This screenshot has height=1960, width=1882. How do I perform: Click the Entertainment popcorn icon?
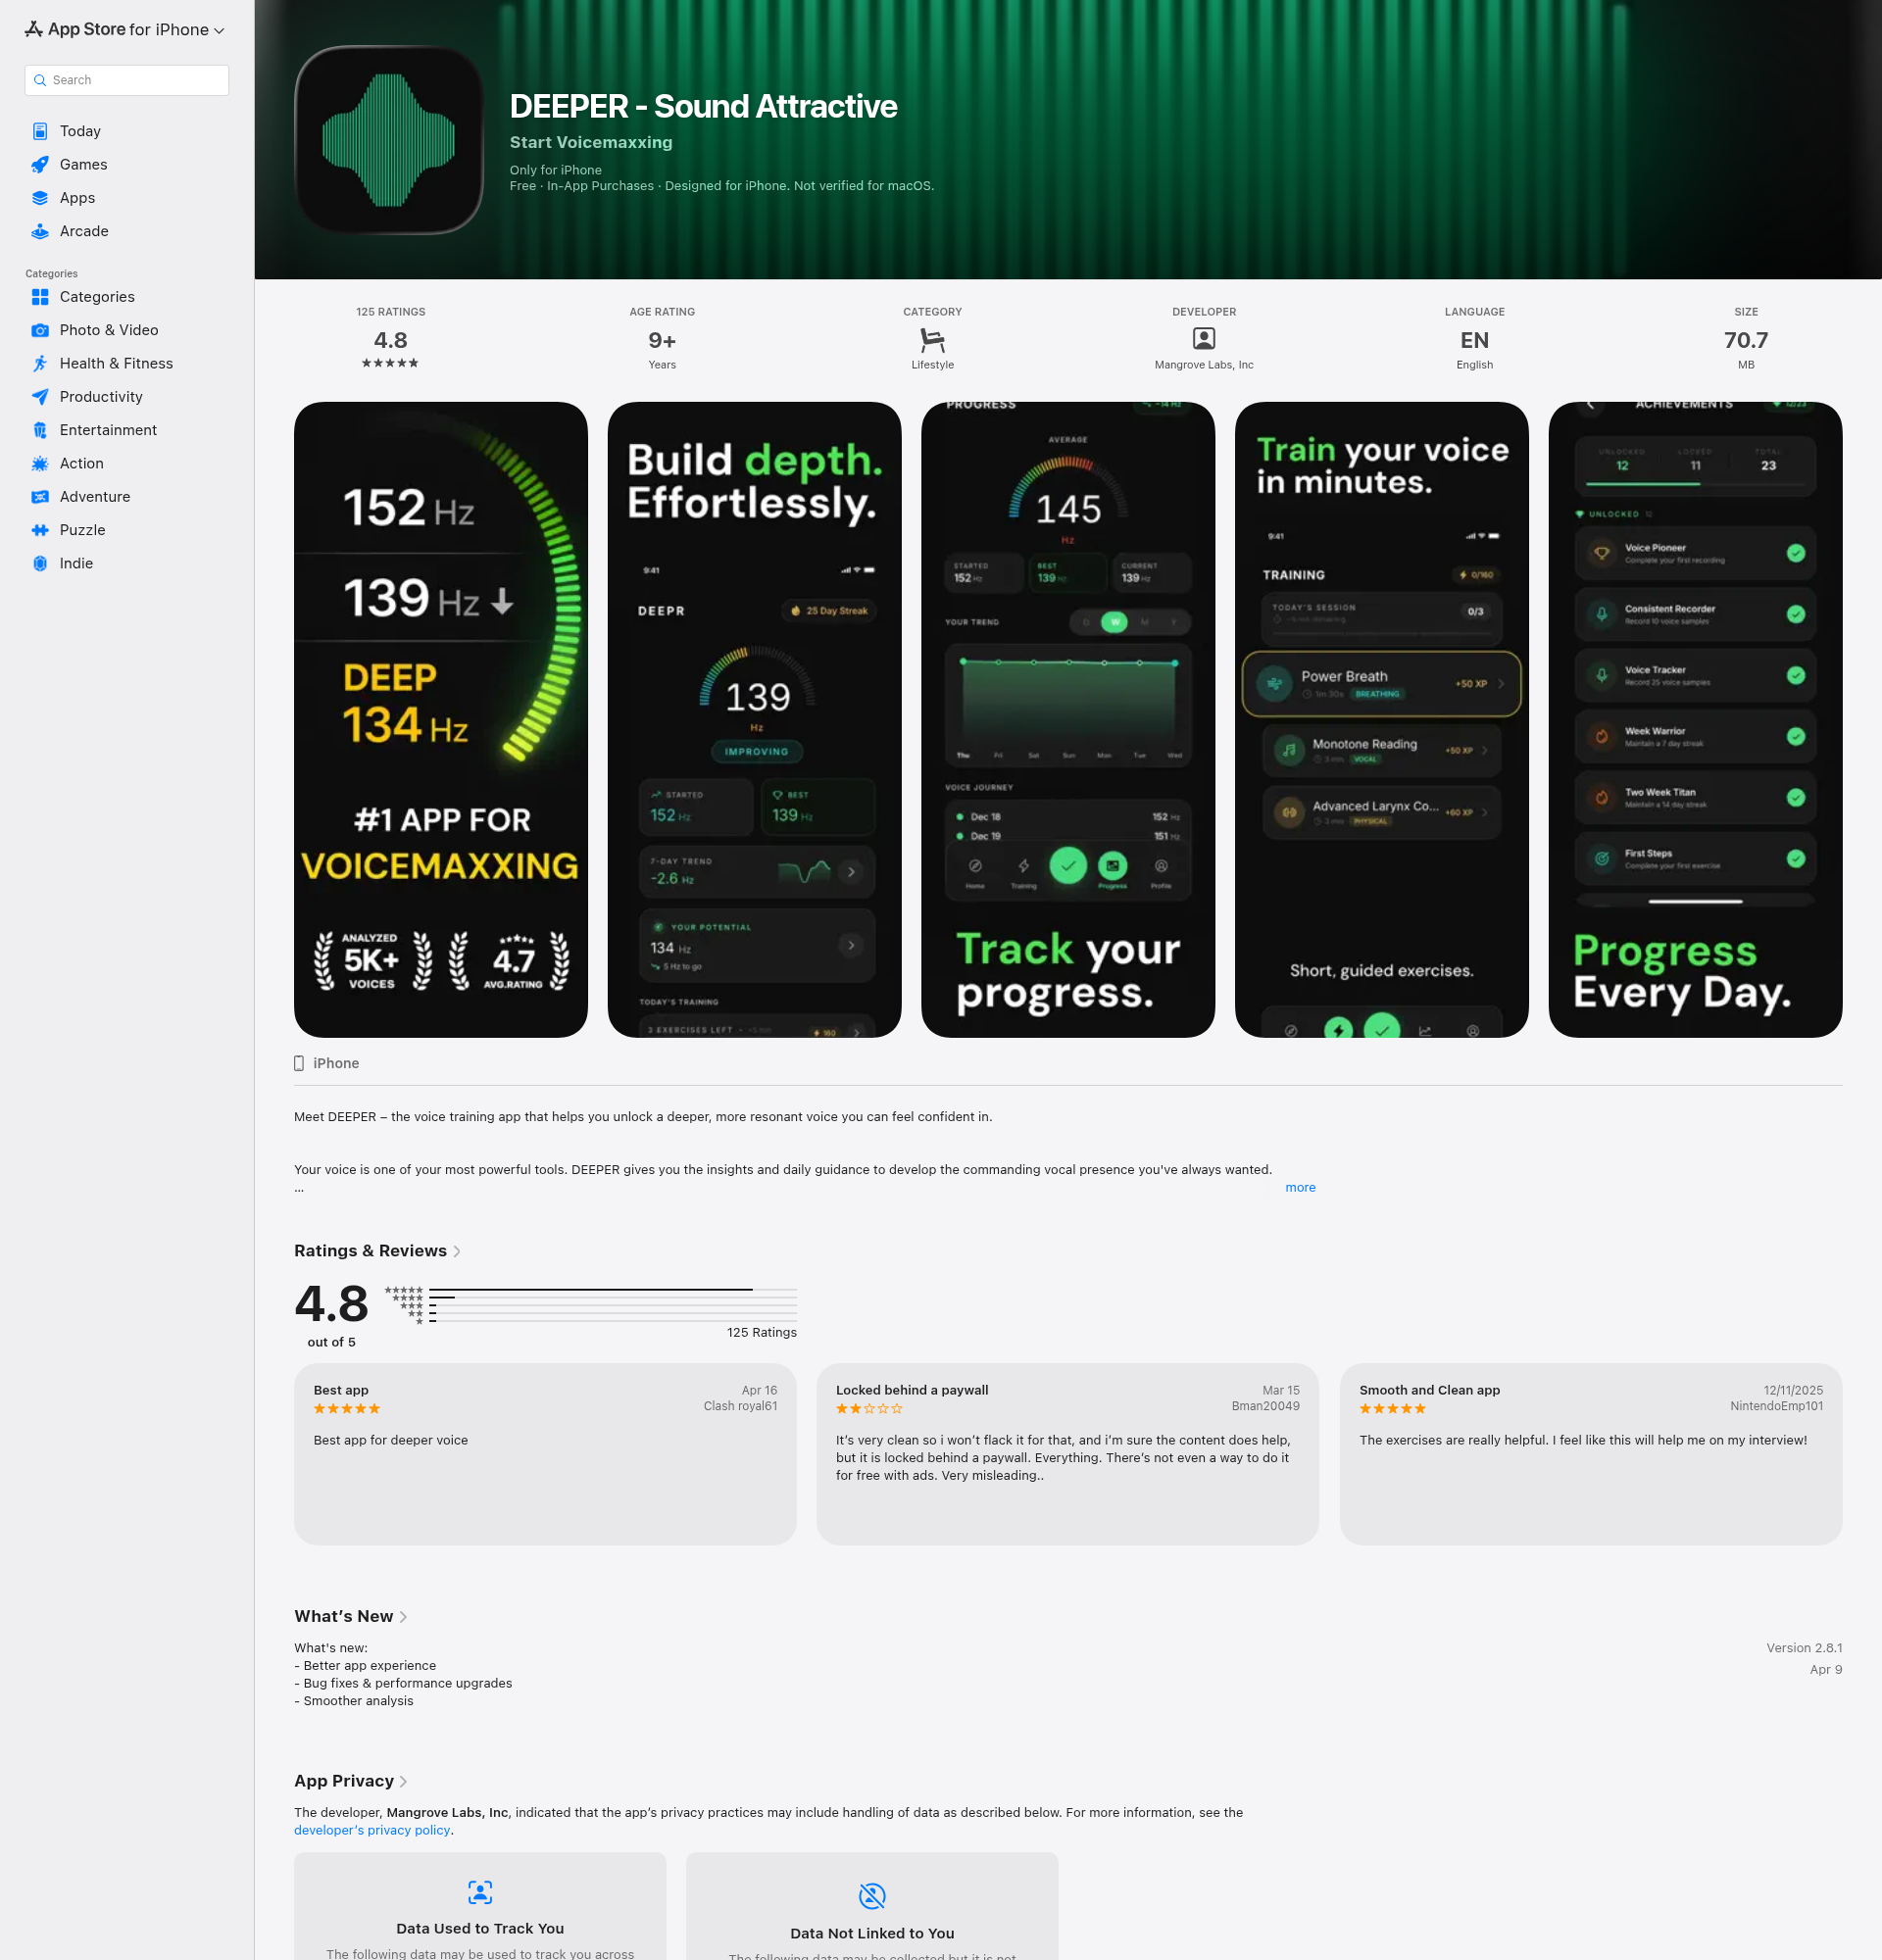(40, 430)
